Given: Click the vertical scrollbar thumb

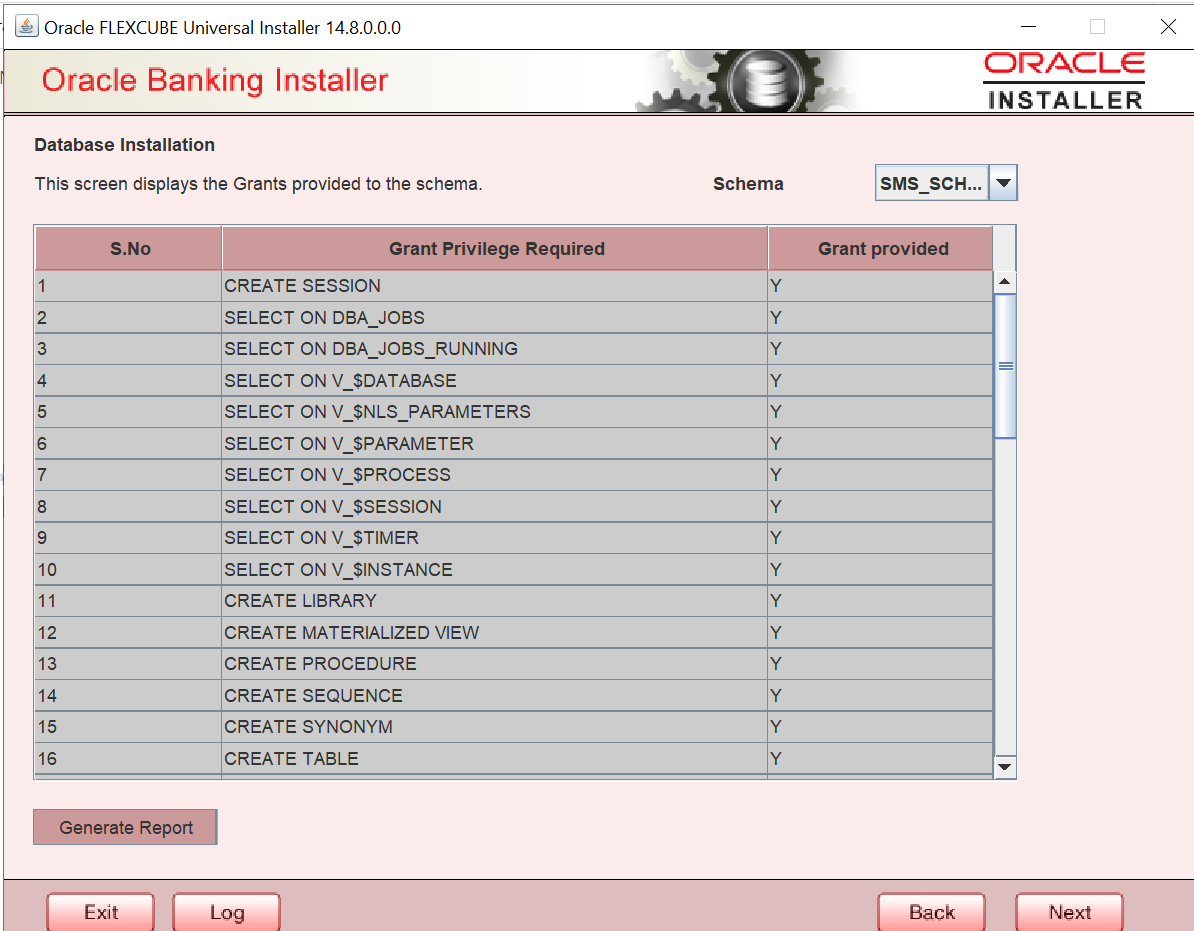Looking at the screenshot, I should pos(1005,366).
